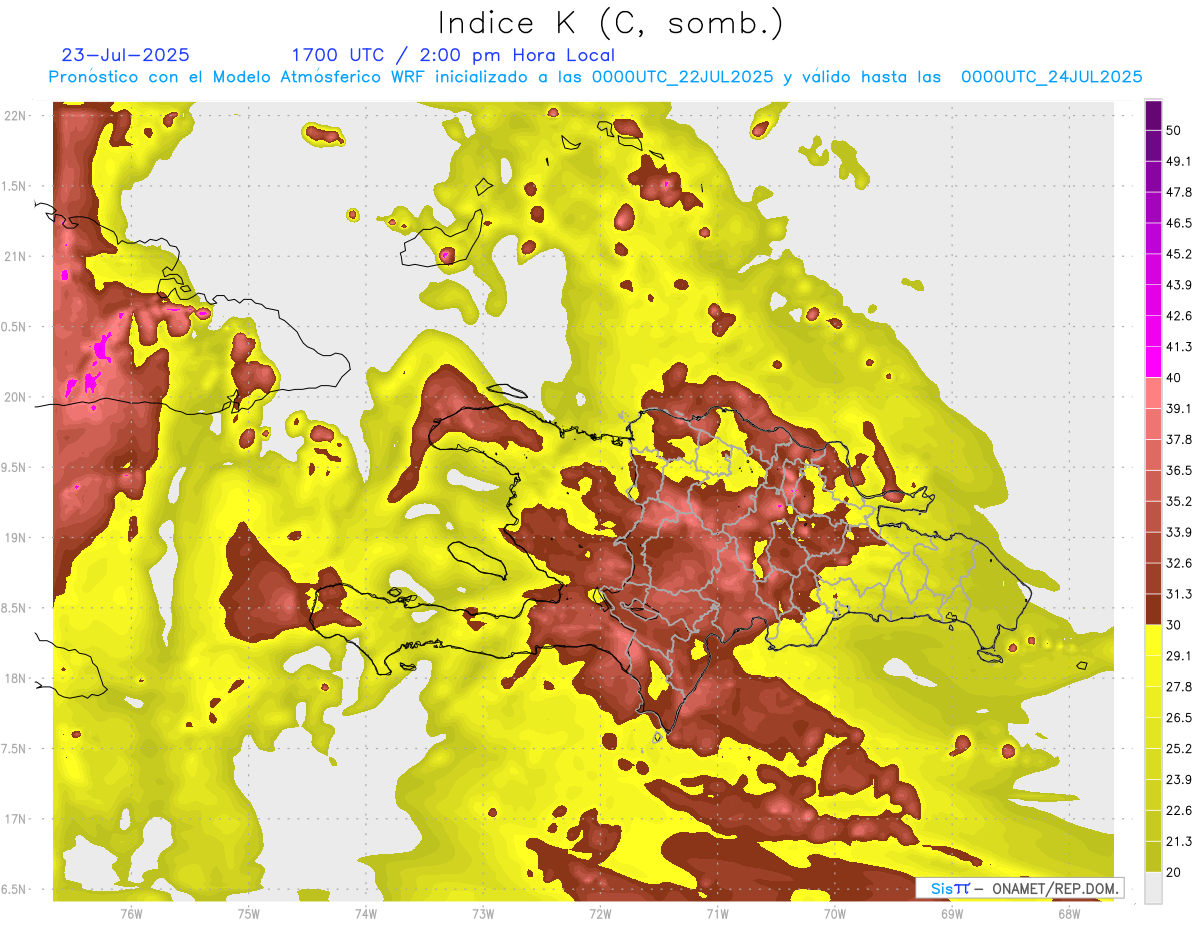Select the color bar label "31.3"

click(1179, 594)
